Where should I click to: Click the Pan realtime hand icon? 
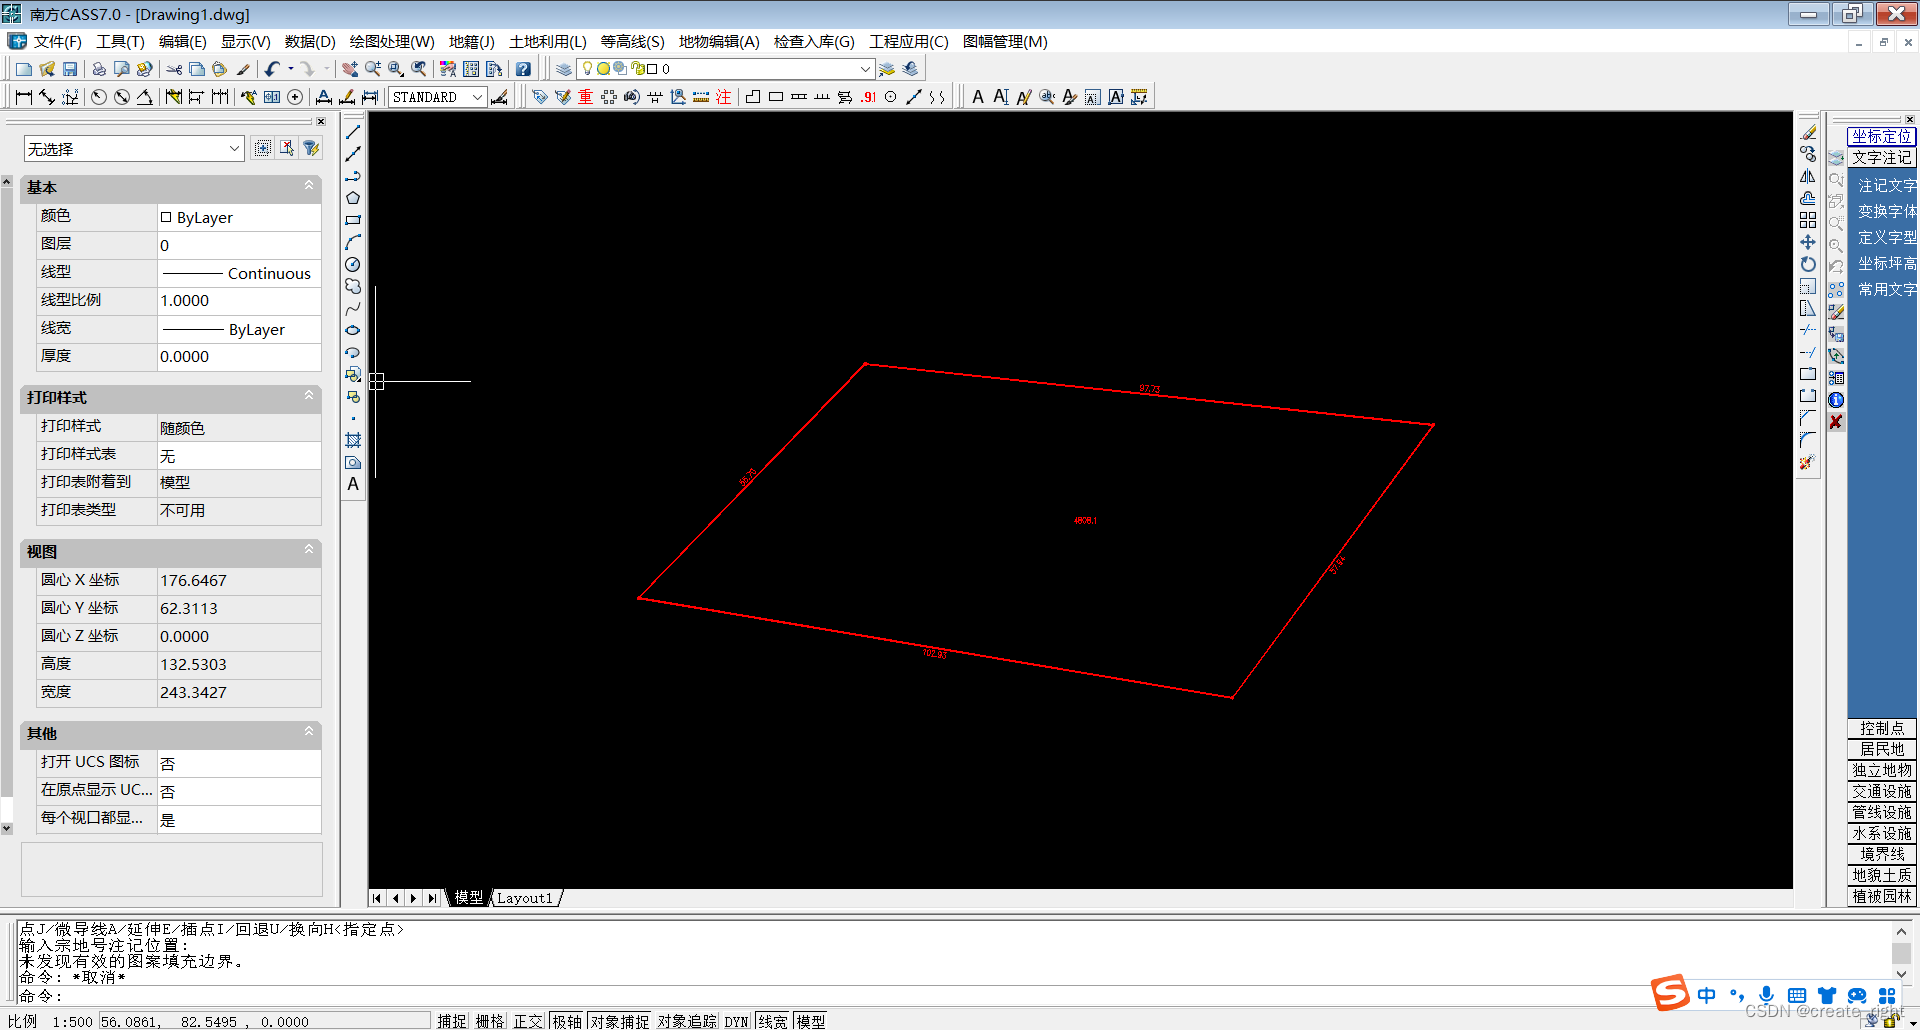pyautogui.click(x=349, y=69)
